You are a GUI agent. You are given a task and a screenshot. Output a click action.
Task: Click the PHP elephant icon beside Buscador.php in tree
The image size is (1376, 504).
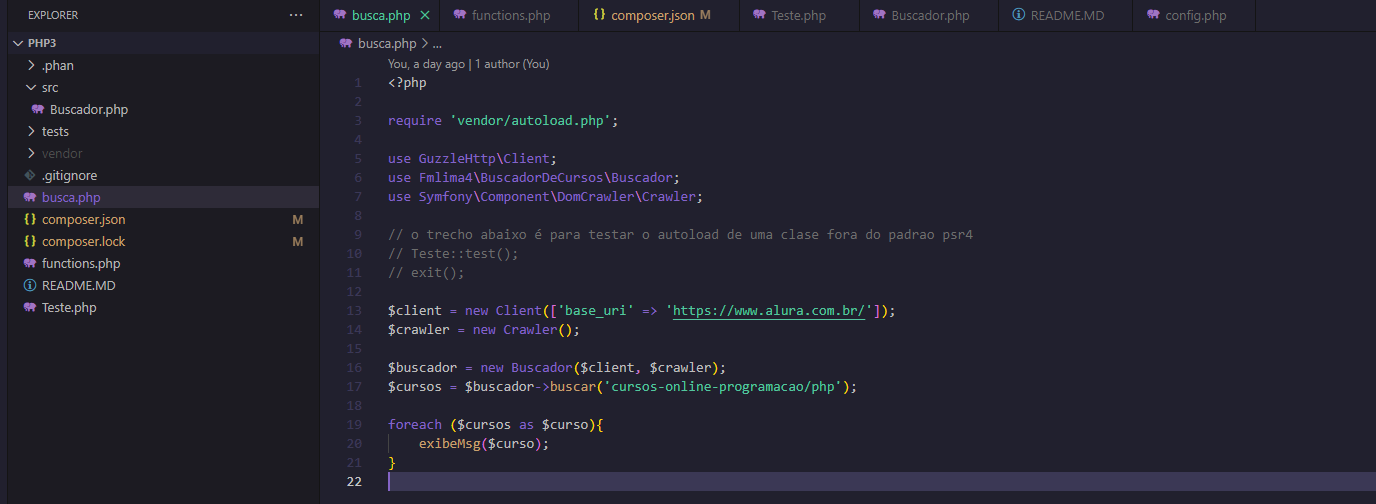38,110
